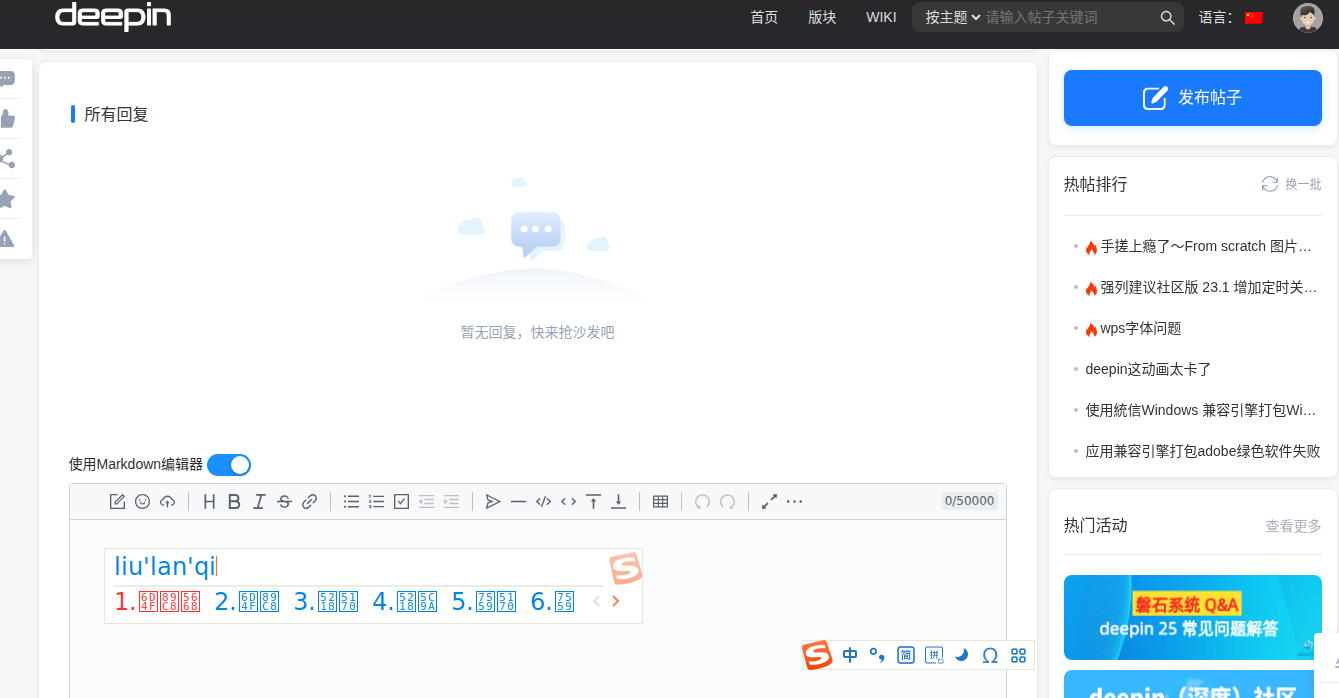Open the more options ellipsis in editor toolbar
The height and width of the screenshot is (698, 1339).
(794, 501)
